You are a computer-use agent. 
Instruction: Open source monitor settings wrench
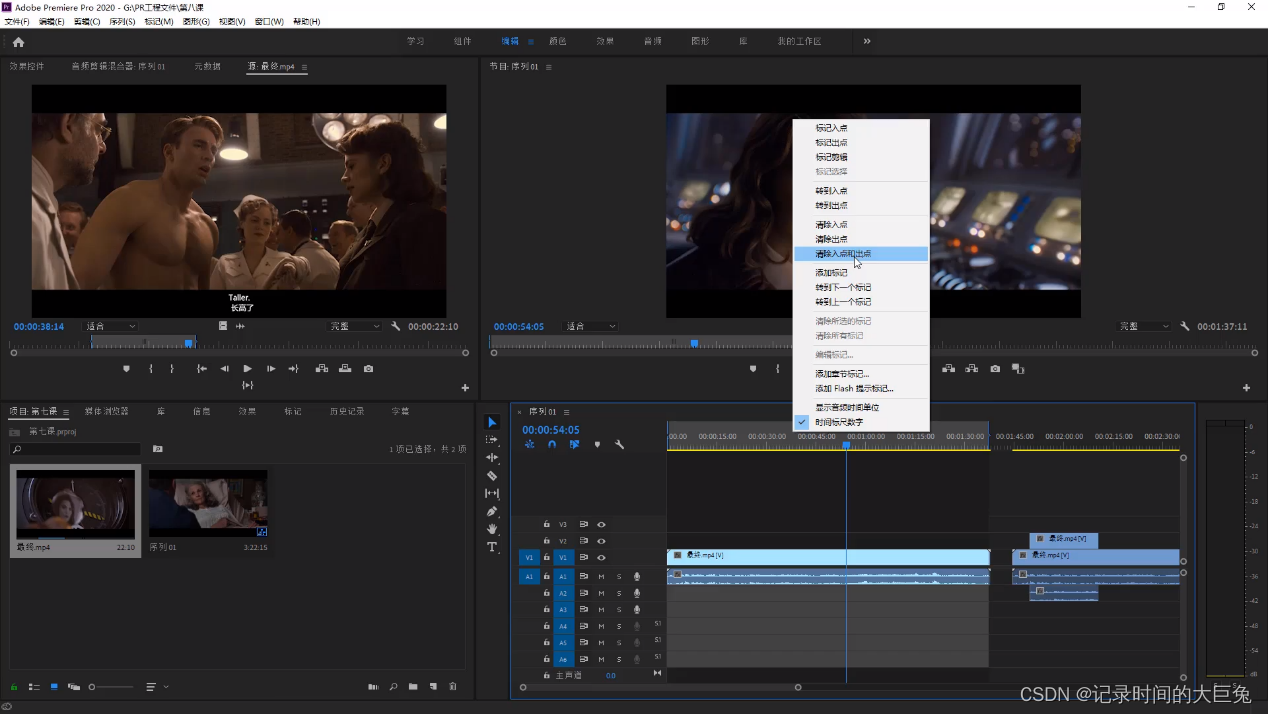(396, 326)
